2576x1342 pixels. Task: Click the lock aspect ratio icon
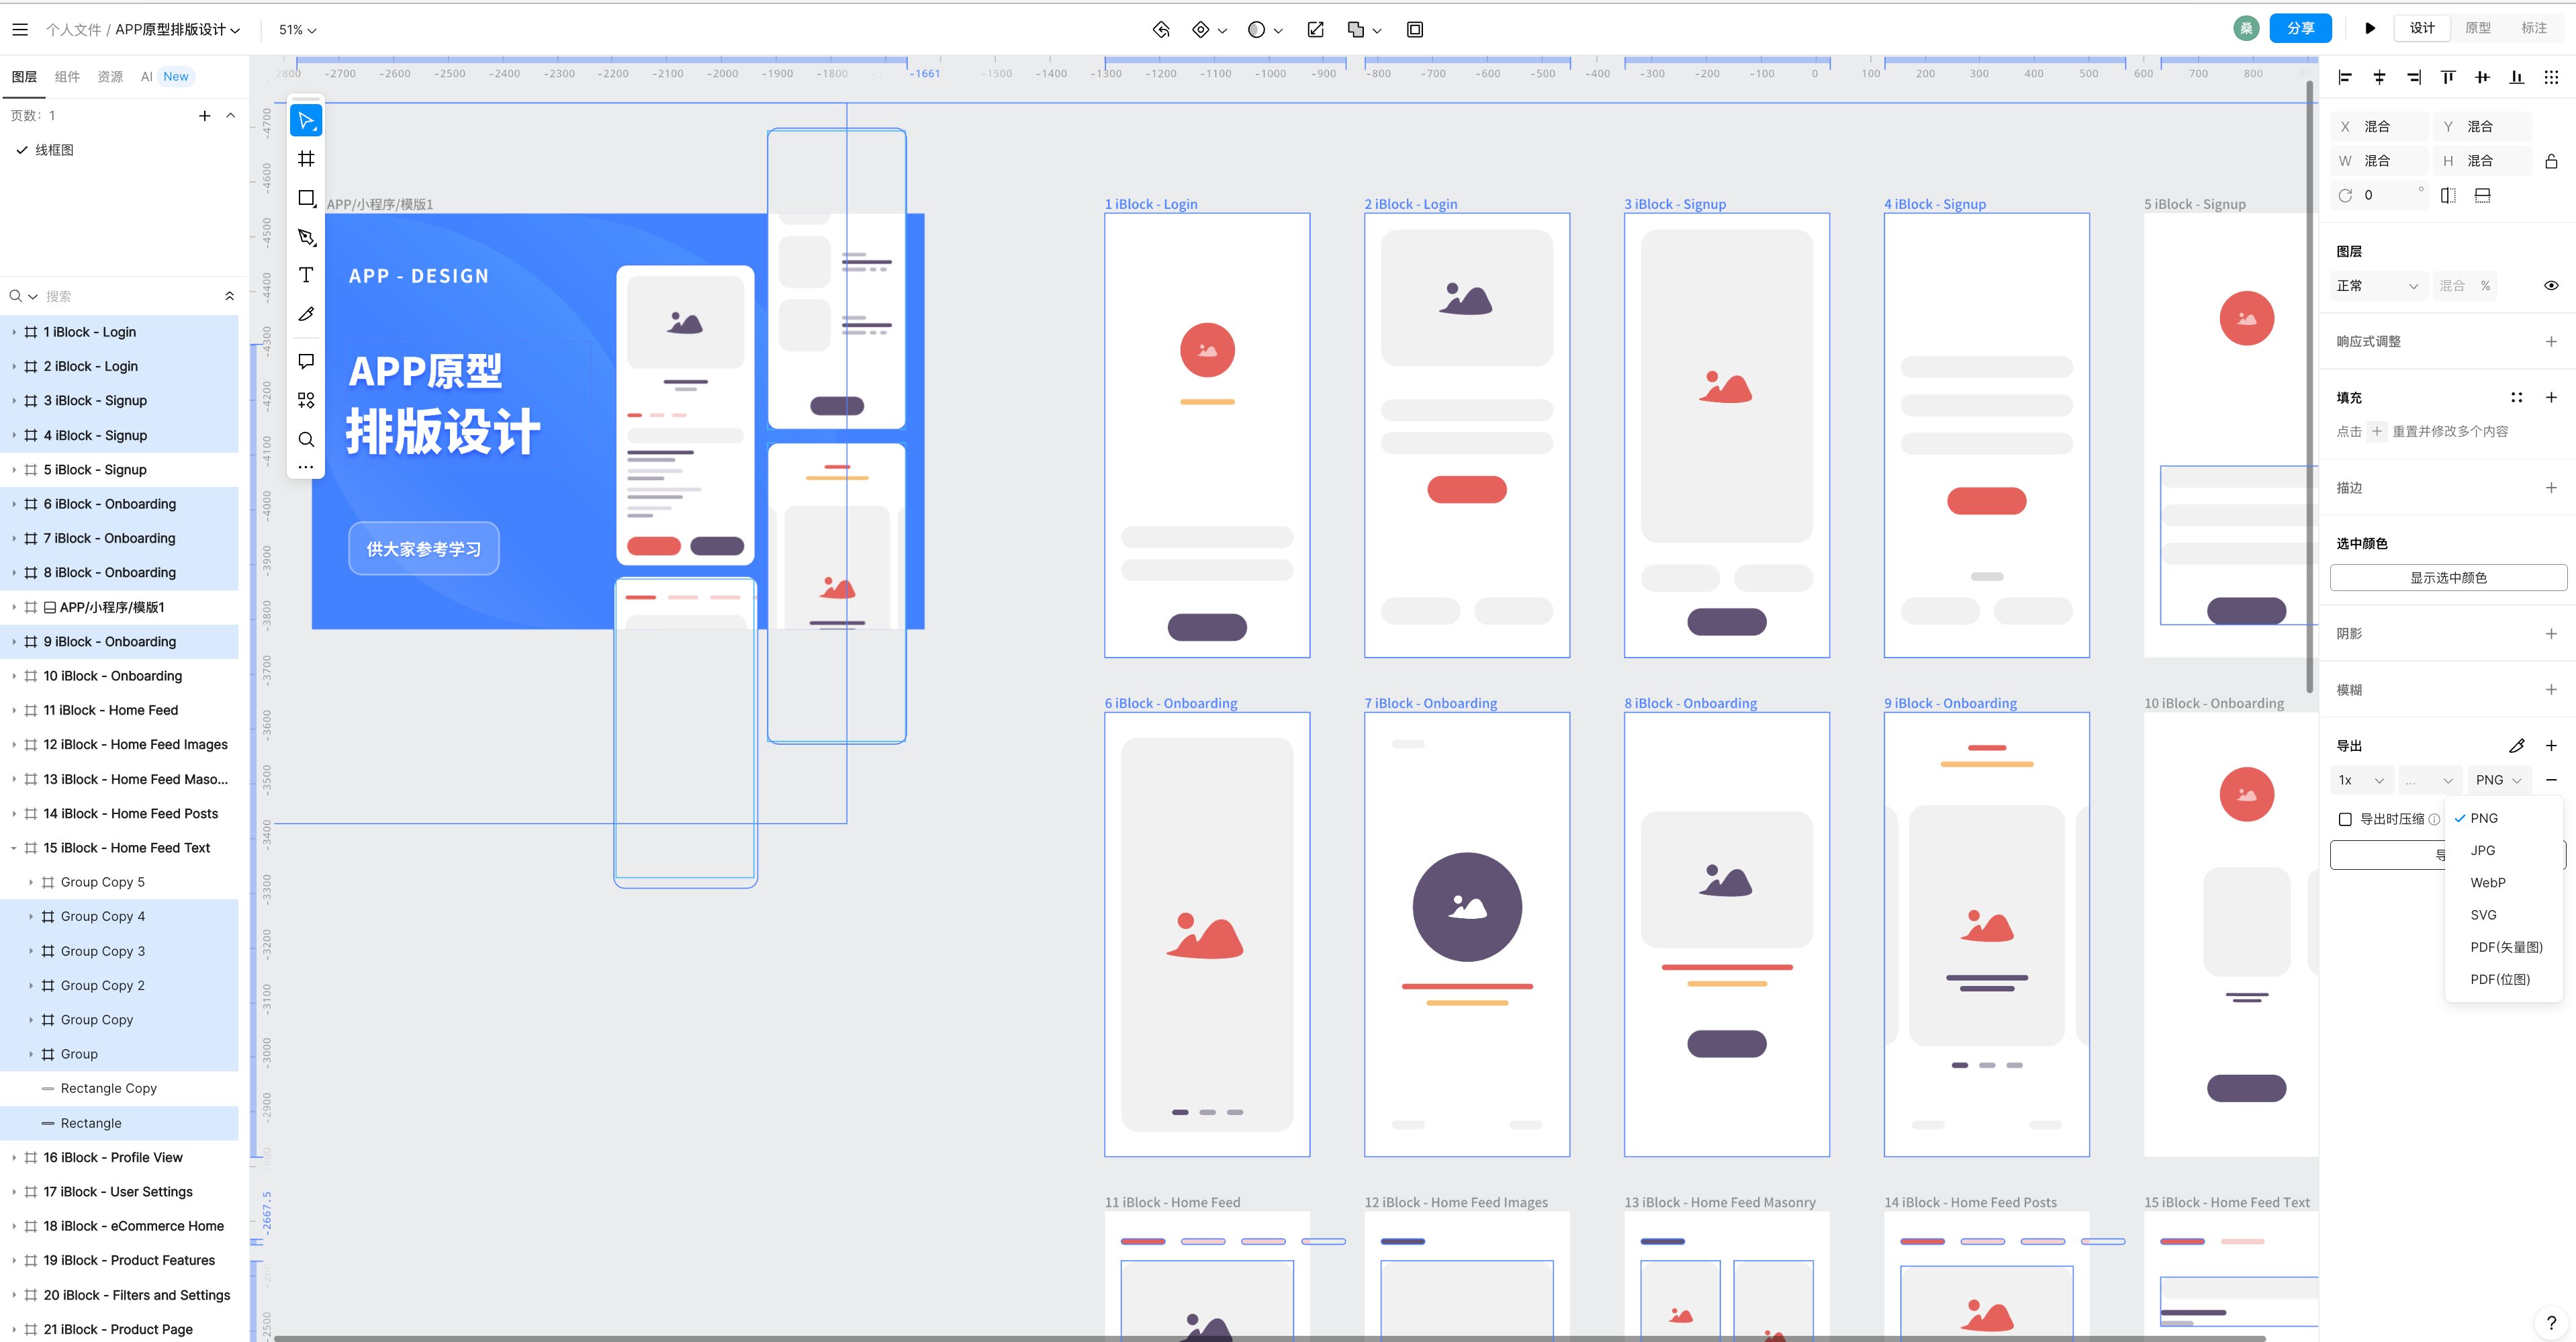click(x=2550, y=161)
